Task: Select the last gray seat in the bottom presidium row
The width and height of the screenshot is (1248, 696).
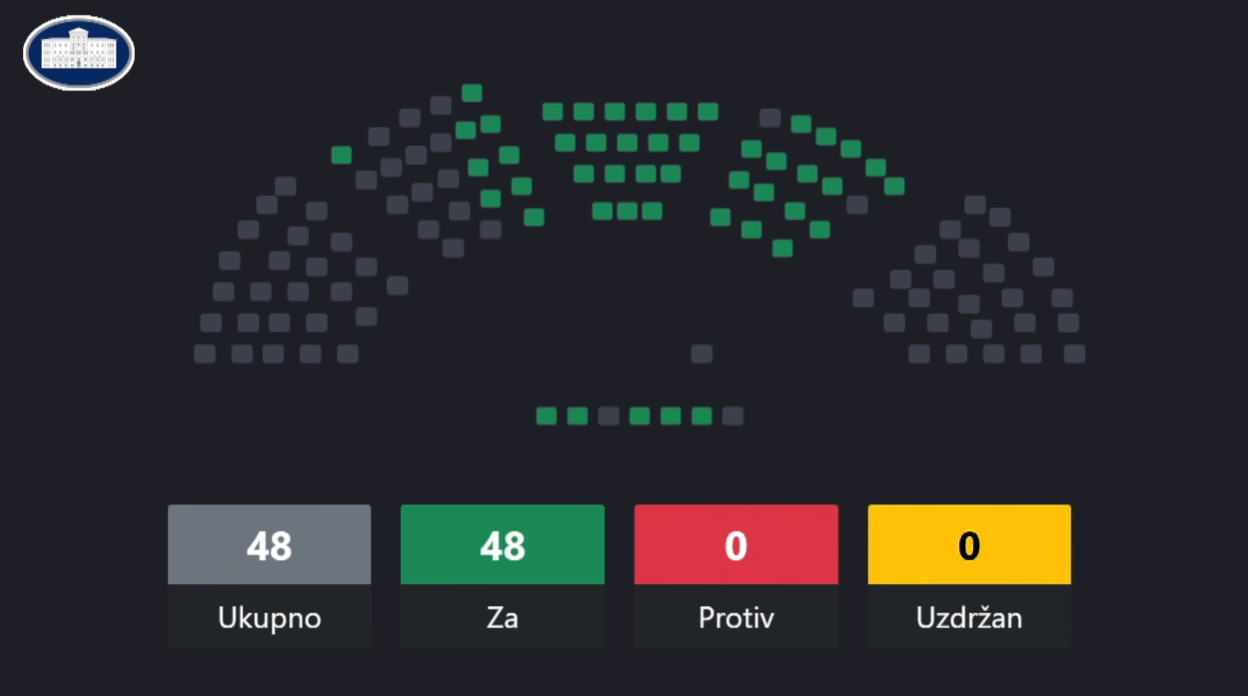Action: tap(733, 416)
